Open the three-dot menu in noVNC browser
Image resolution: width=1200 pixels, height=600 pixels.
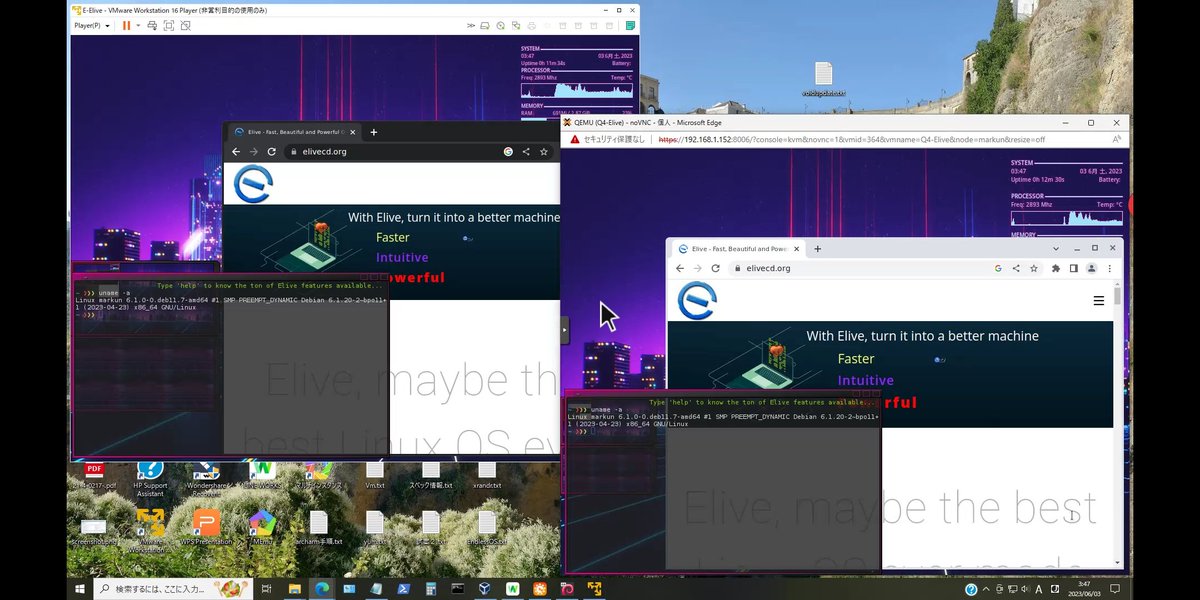point(1110,268)
